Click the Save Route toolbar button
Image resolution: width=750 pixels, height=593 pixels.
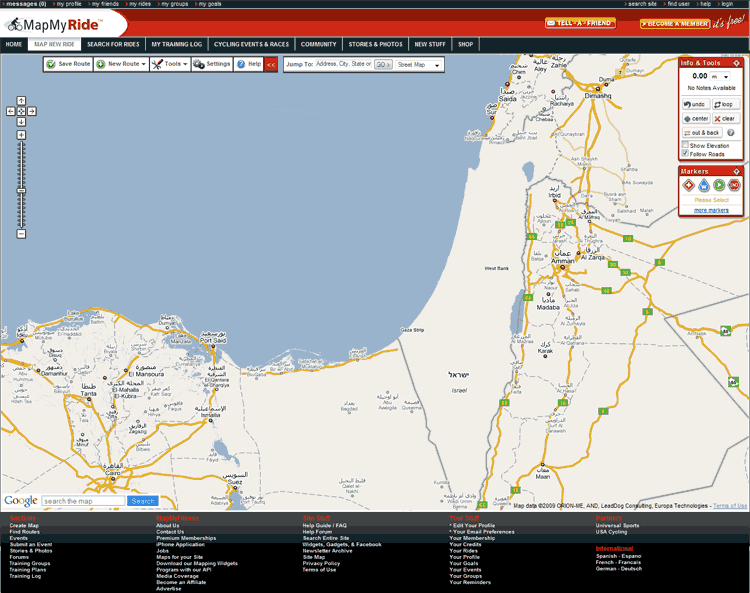[x=68, y=64]
